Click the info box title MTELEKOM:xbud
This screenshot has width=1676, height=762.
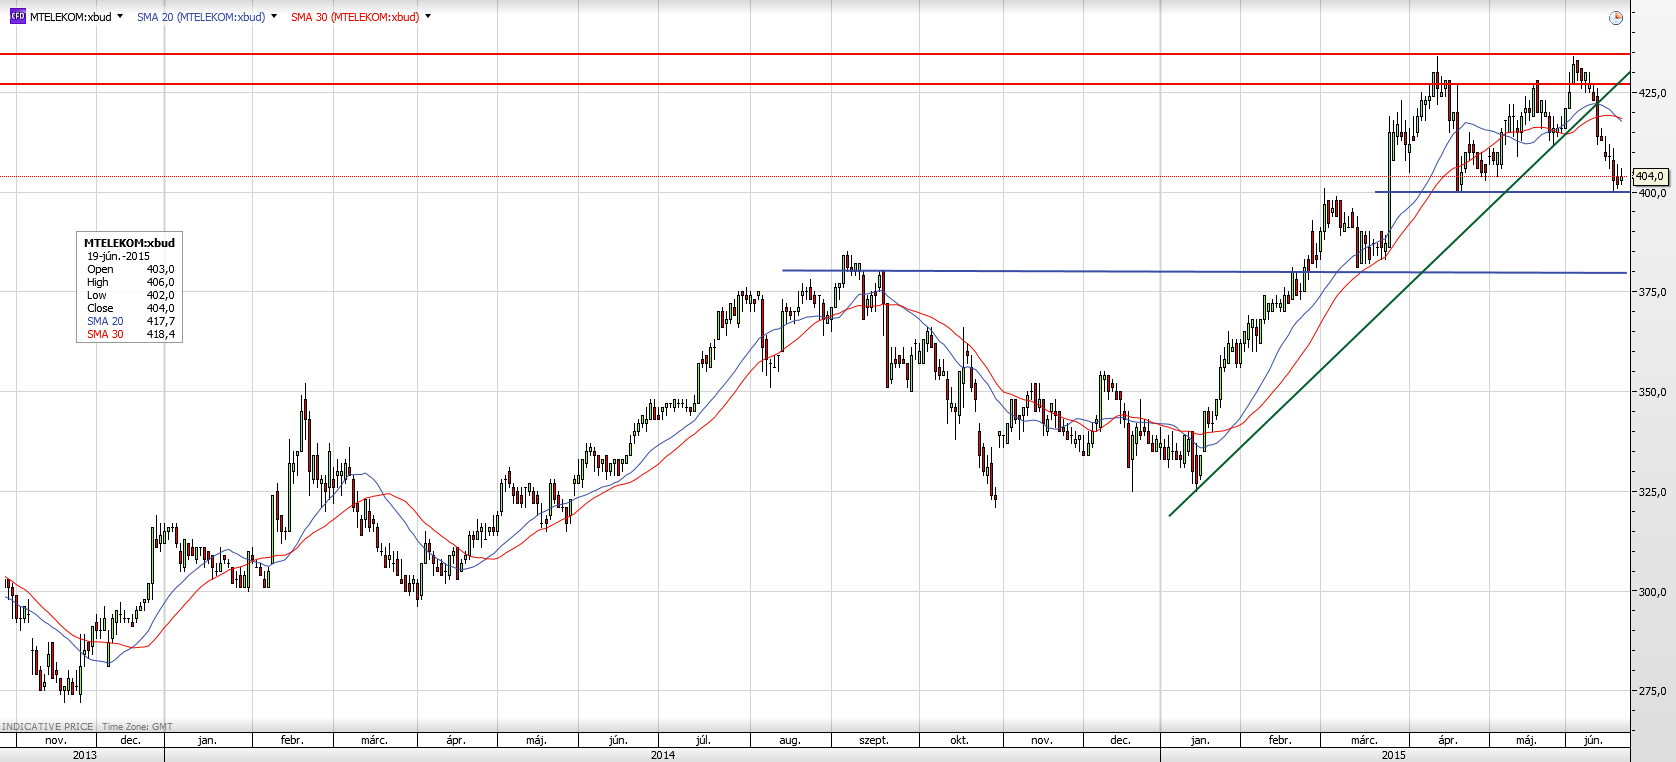pyautogui.click(x=129, y=243)
